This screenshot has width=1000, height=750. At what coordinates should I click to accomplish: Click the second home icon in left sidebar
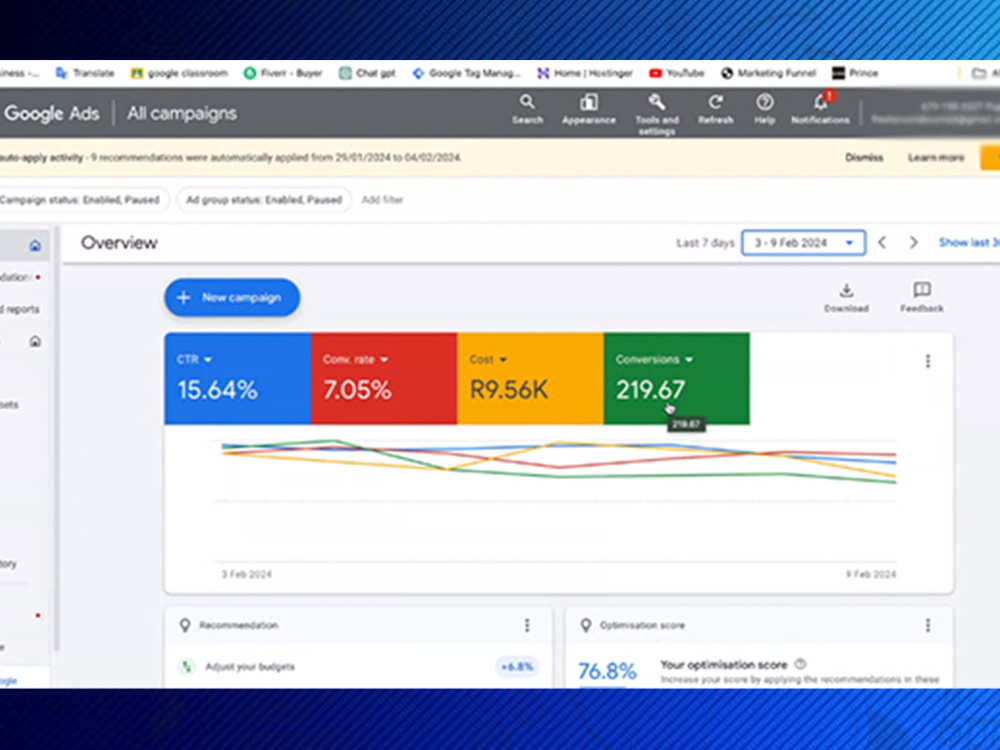pos(35,341)
